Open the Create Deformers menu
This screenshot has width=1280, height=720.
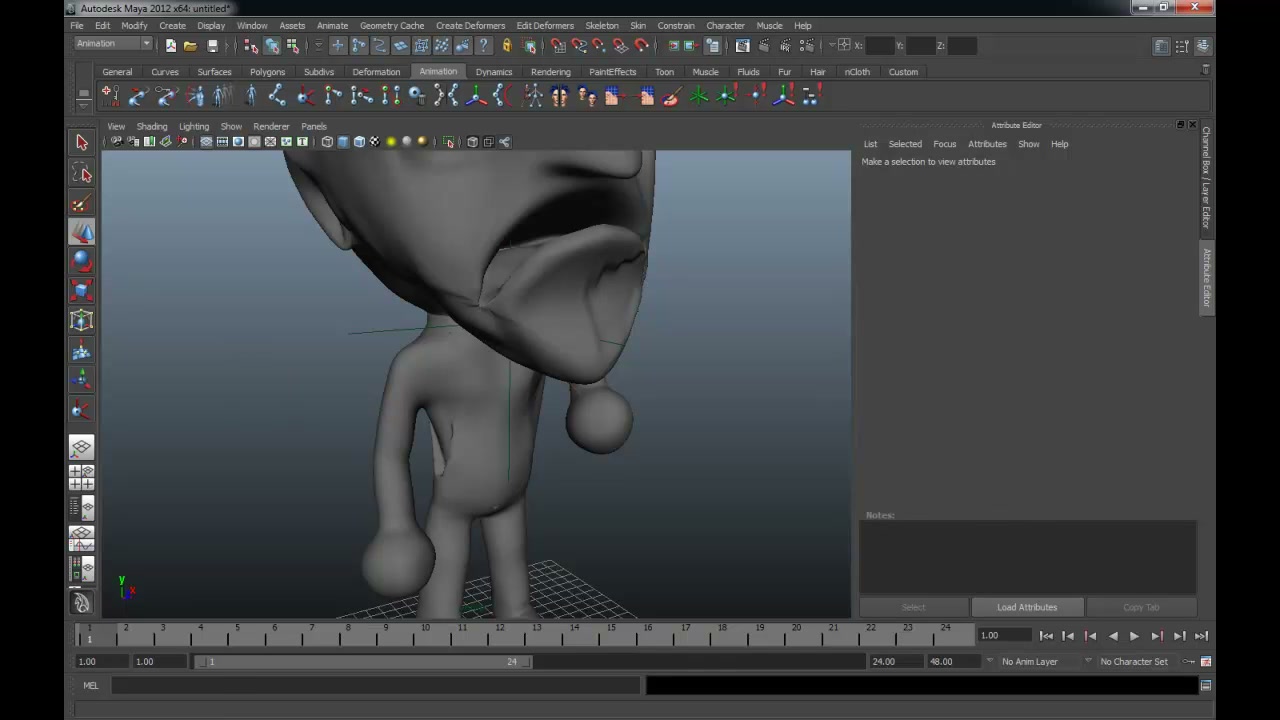tap(470, 26)
